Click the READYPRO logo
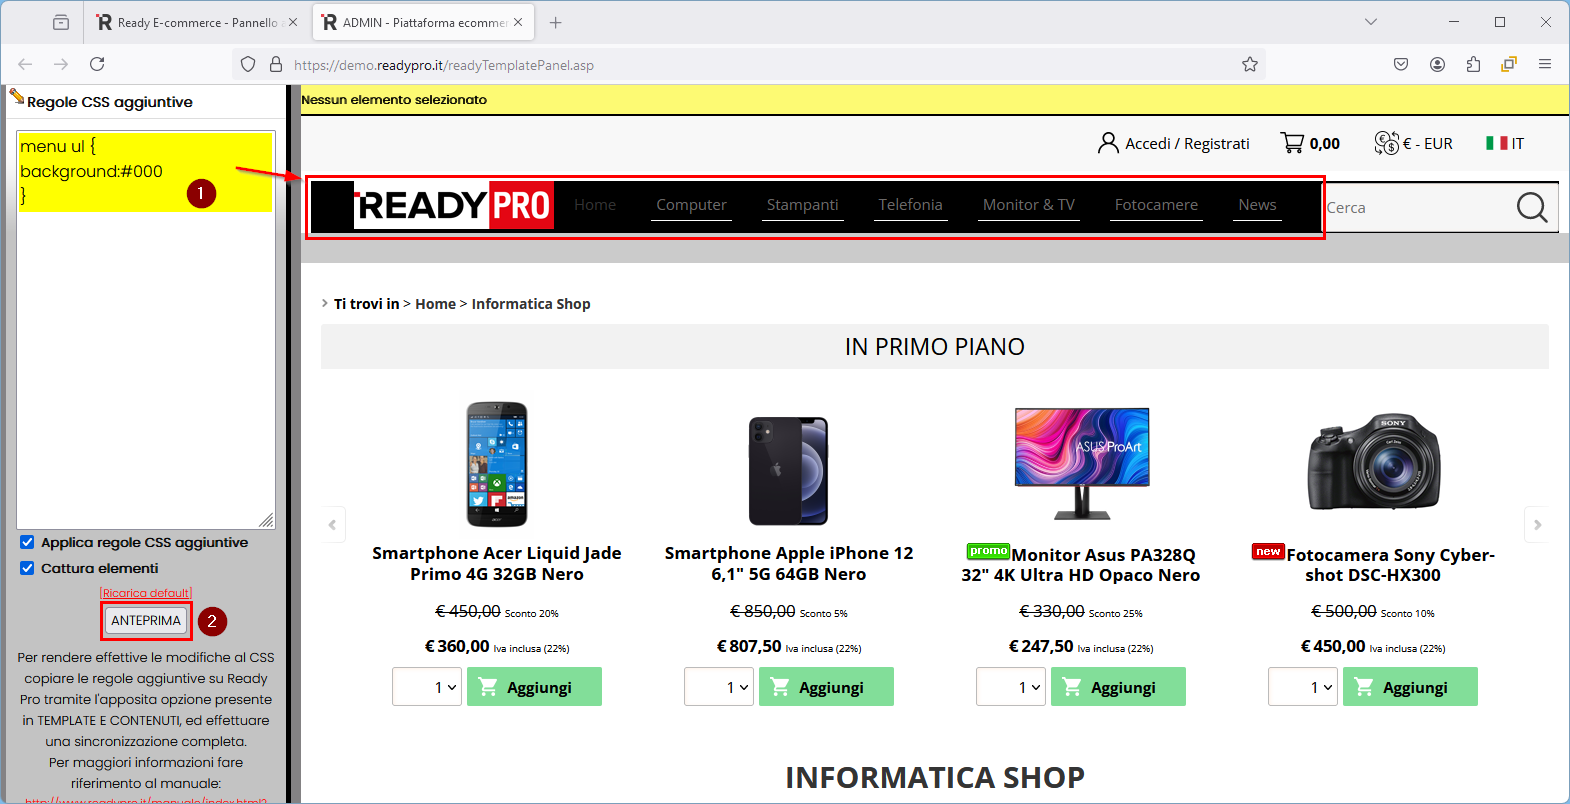 pos(453,205)
